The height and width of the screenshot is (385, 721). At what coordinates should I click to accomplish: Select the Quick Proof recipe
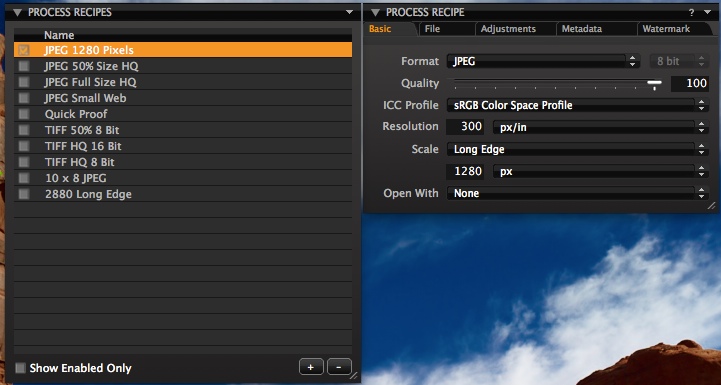coord(183,114)
